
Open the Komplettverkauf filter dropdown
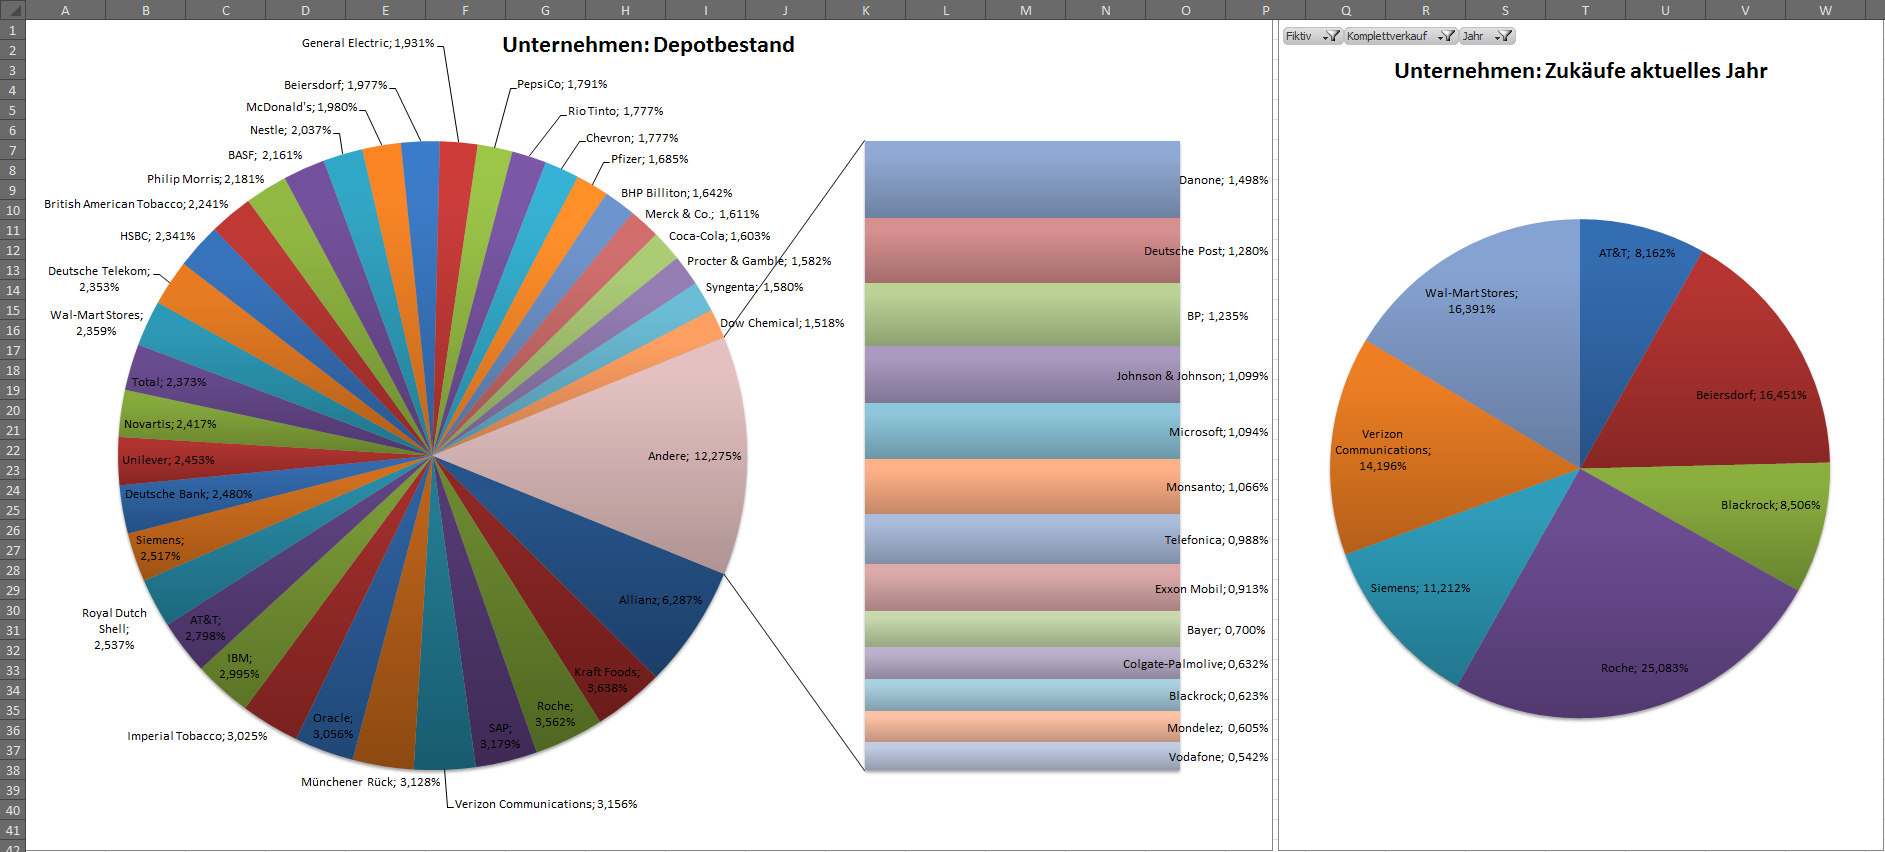1400,36
